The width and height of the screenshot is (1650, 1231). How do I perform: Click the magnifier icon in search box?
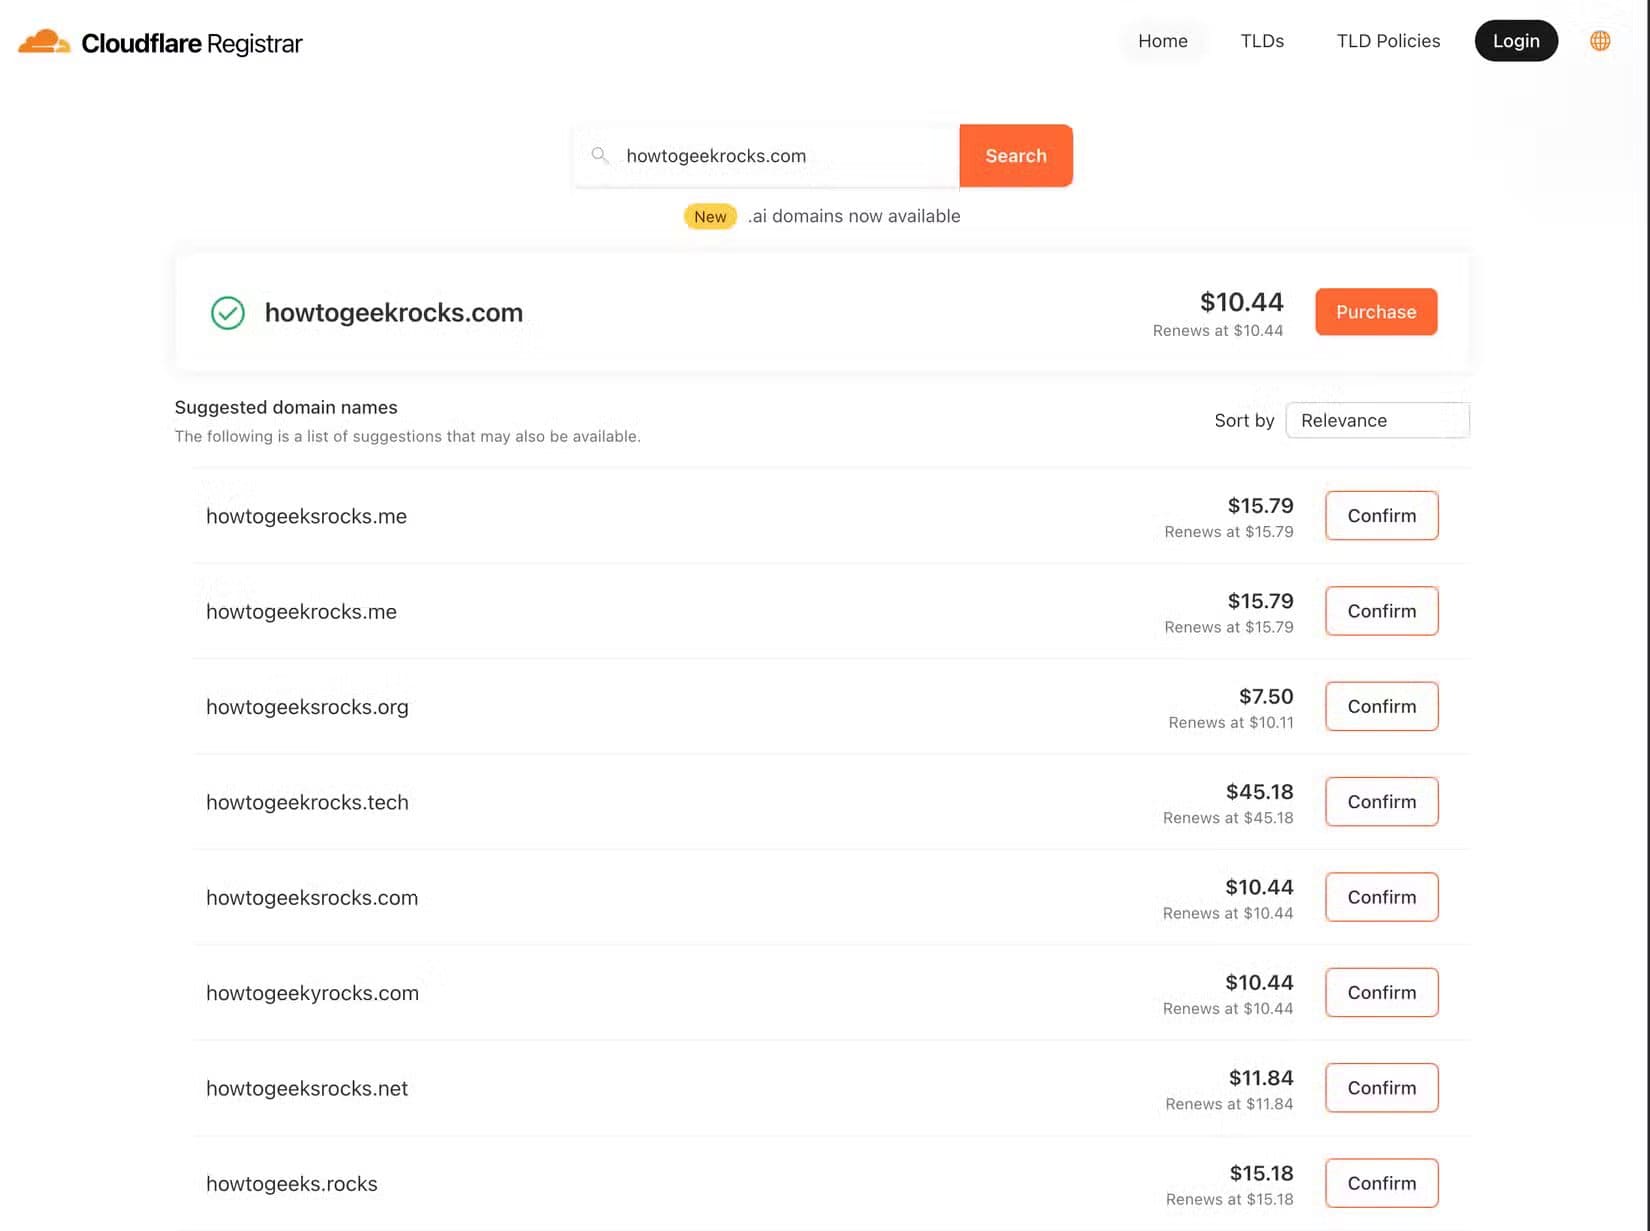(600, 155)
